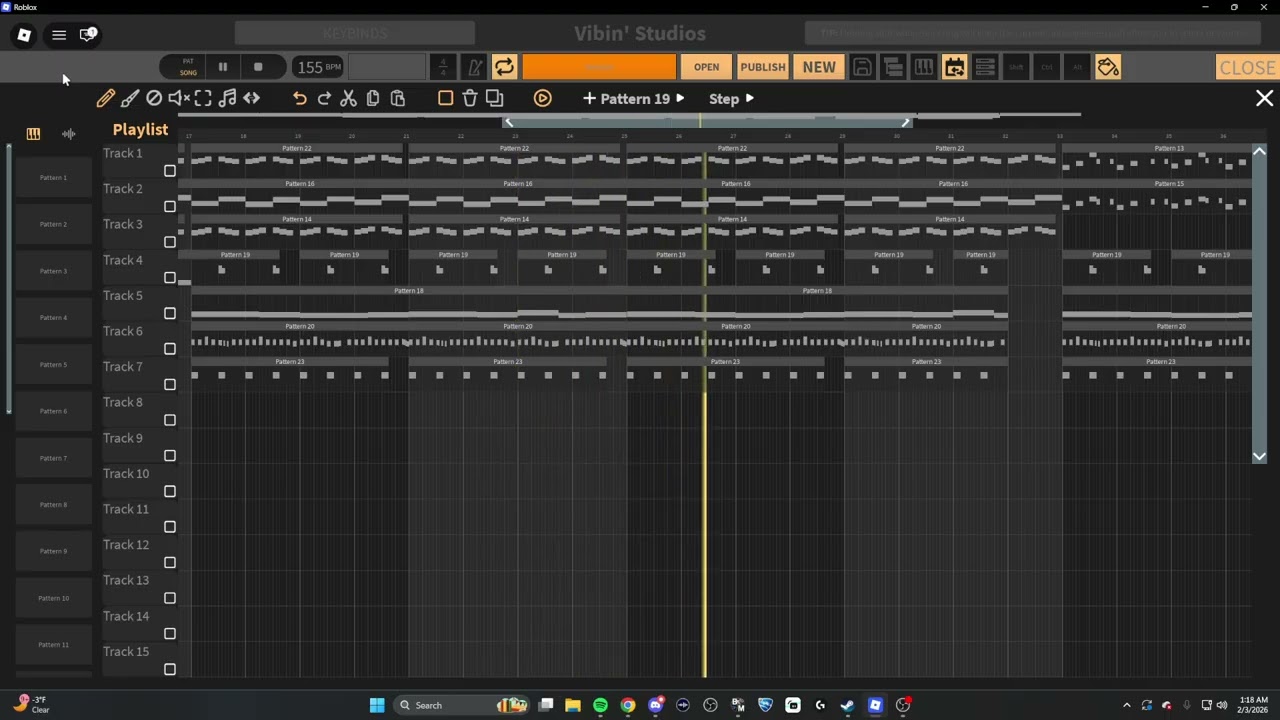Screen dimensions: 1280x720
Task: Open the Roblox logo menu
Action: tap(24, 35)
